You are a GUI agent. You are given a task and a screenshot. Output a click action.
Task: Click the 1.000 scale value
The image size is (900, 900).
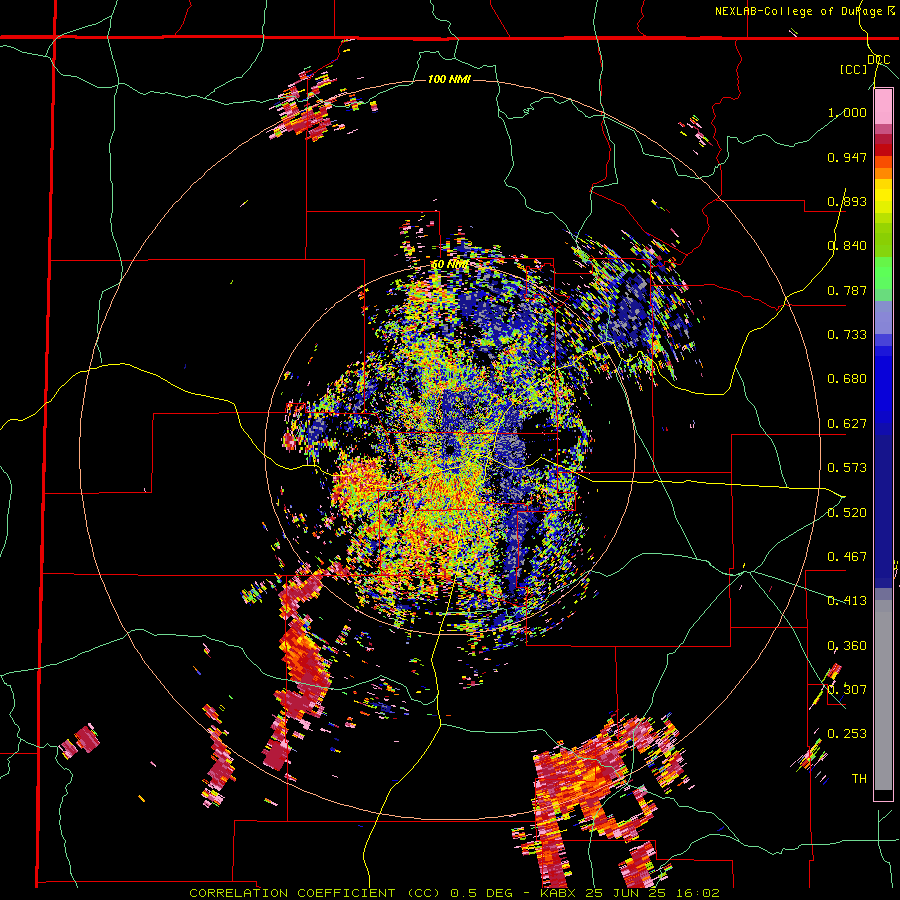coord(847,112)
